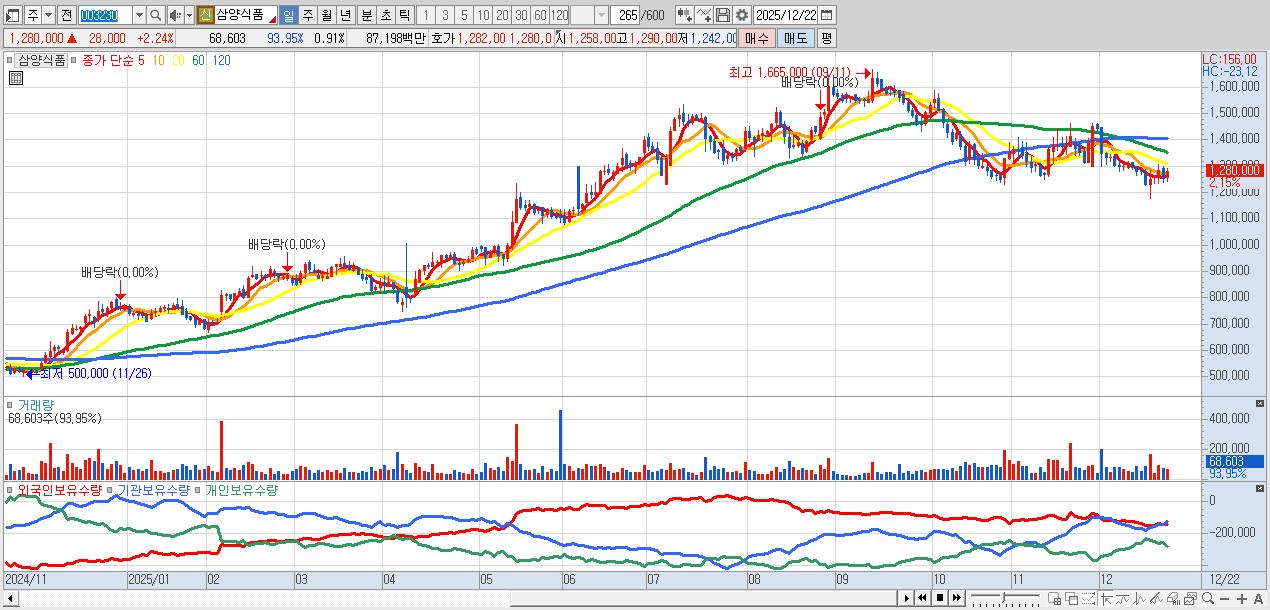Click the crosshair cursor tool icon
1270x610 pixels.
(x=1108, y=598)
